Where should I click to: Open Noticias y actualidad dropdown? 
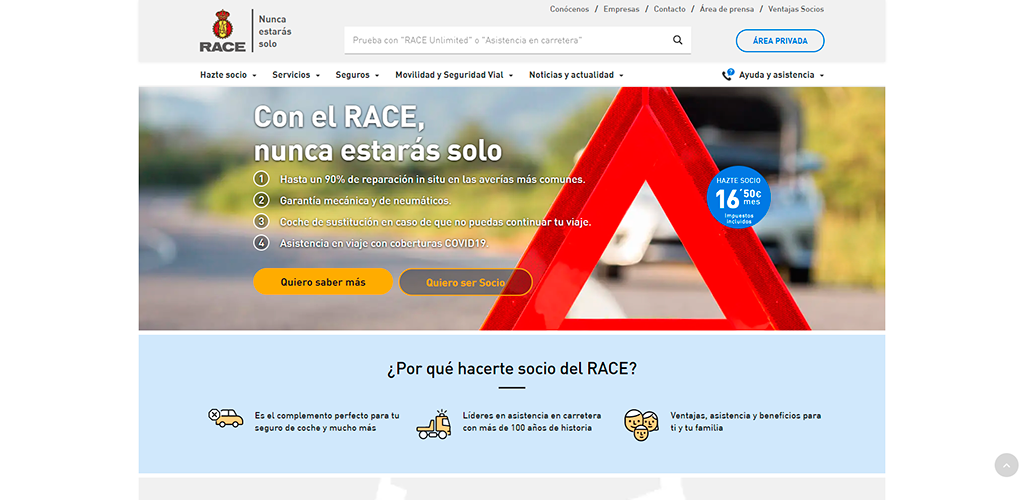pos(576,75)
